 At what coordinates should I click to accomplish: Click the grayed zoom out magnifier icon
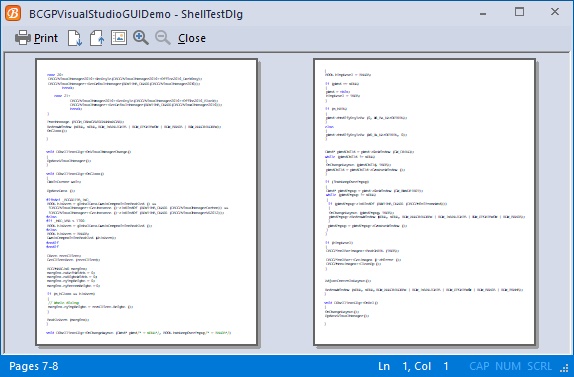point(163,38)
